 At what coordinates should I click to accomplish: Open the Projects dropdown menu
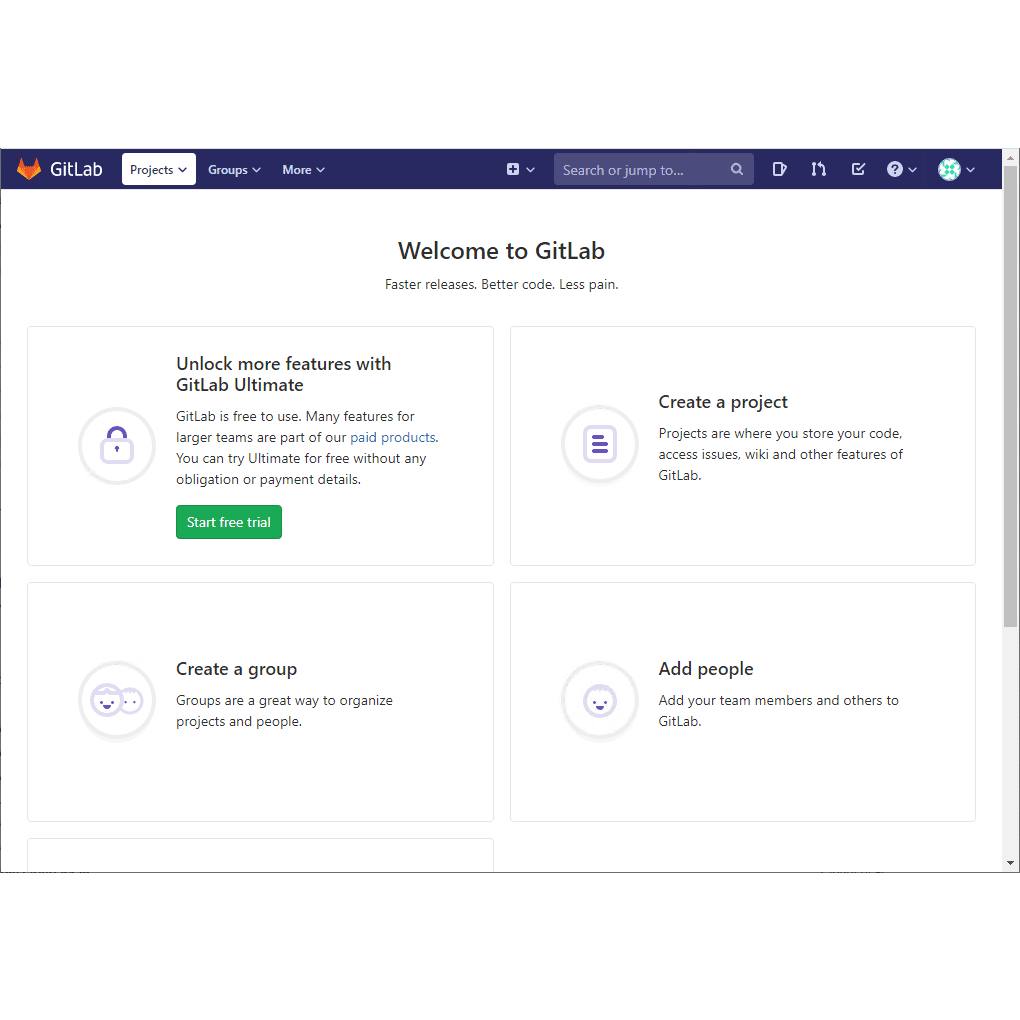pos(159,169)
